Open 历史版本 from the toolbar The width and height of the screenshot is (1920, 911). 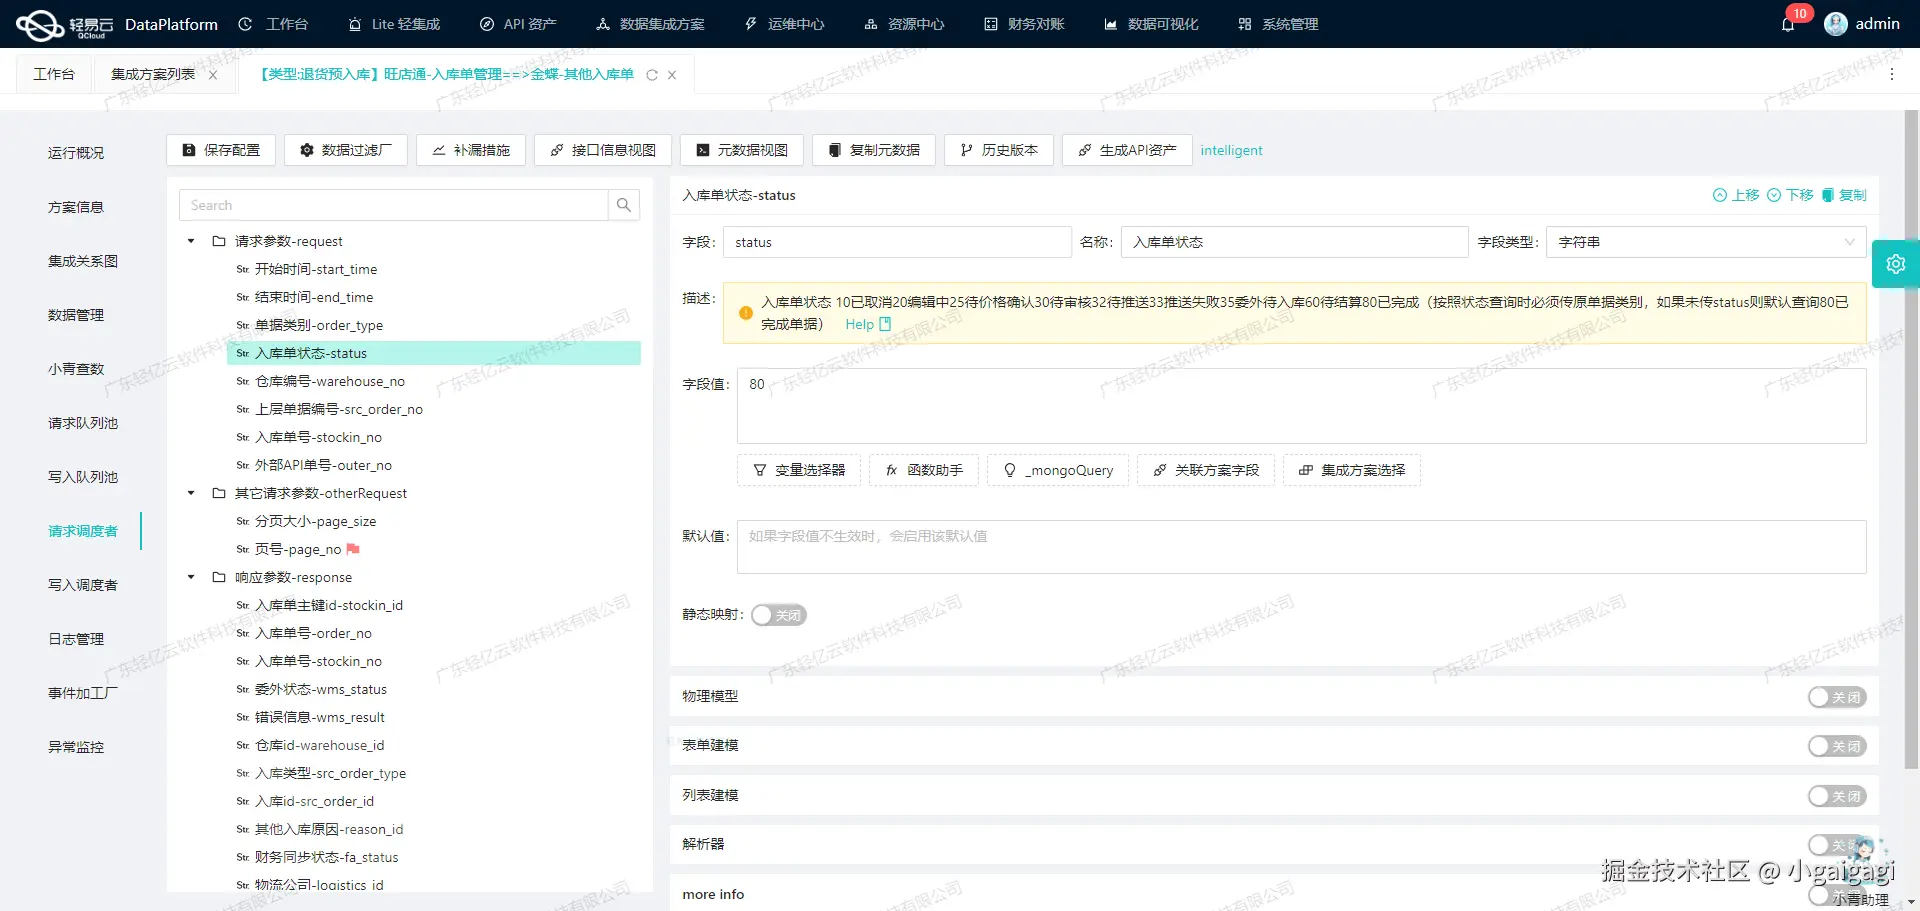[998, 150]
